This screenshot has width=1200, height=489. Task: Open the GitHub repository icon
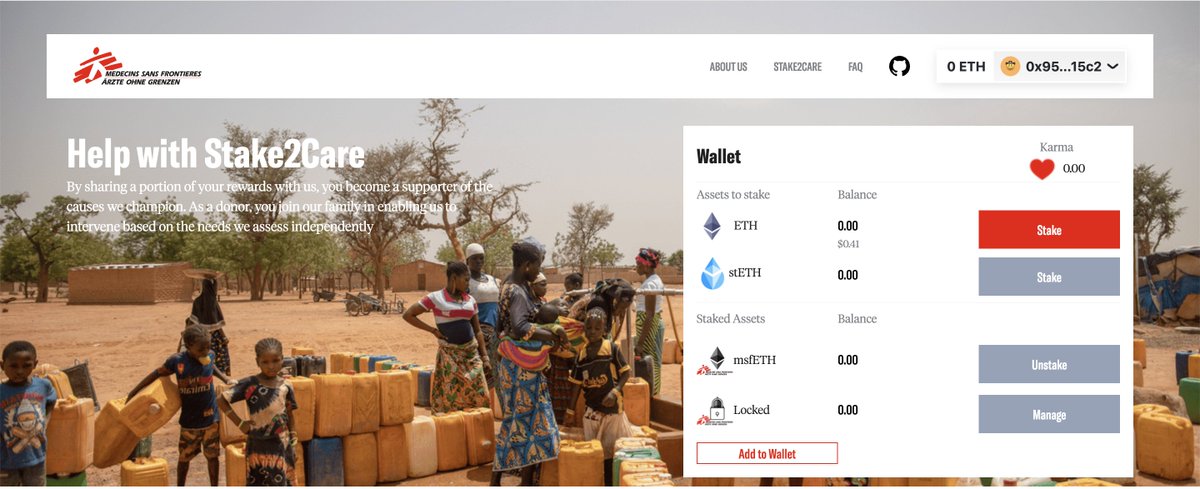click(x=899, y=67)
